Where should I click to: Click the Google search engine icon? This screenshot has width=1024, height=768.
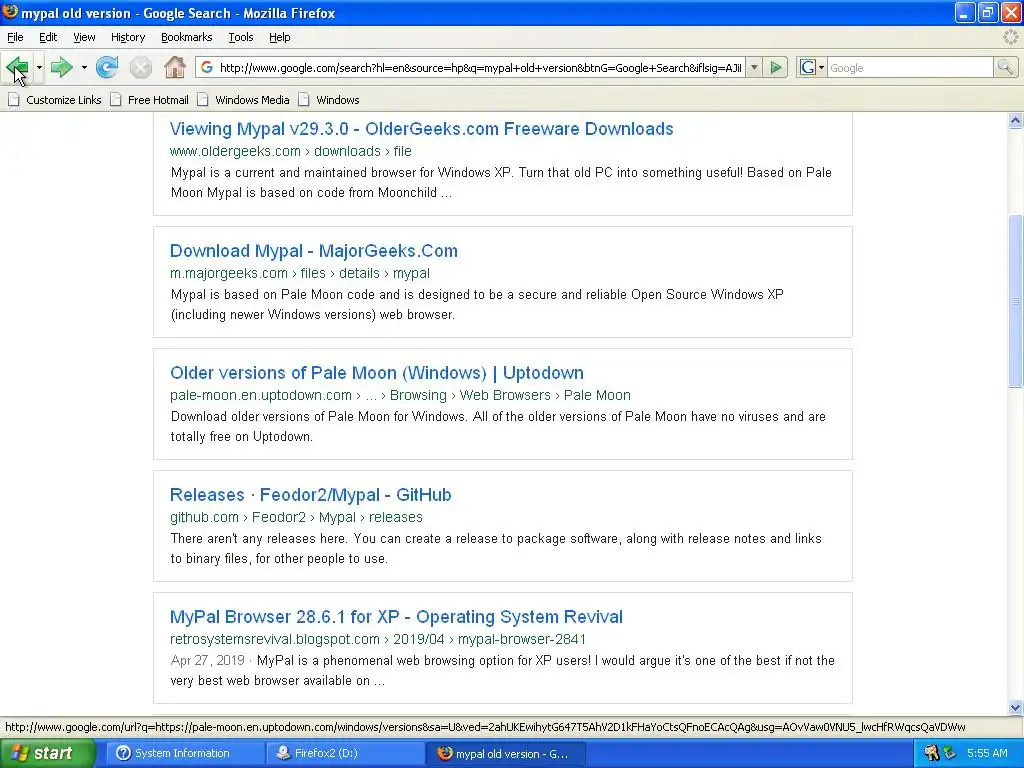(x=807, y=67)
